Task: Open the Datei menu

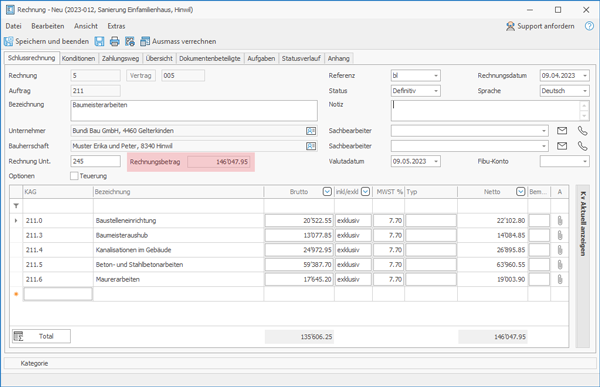Action: (x=13, y=26)
